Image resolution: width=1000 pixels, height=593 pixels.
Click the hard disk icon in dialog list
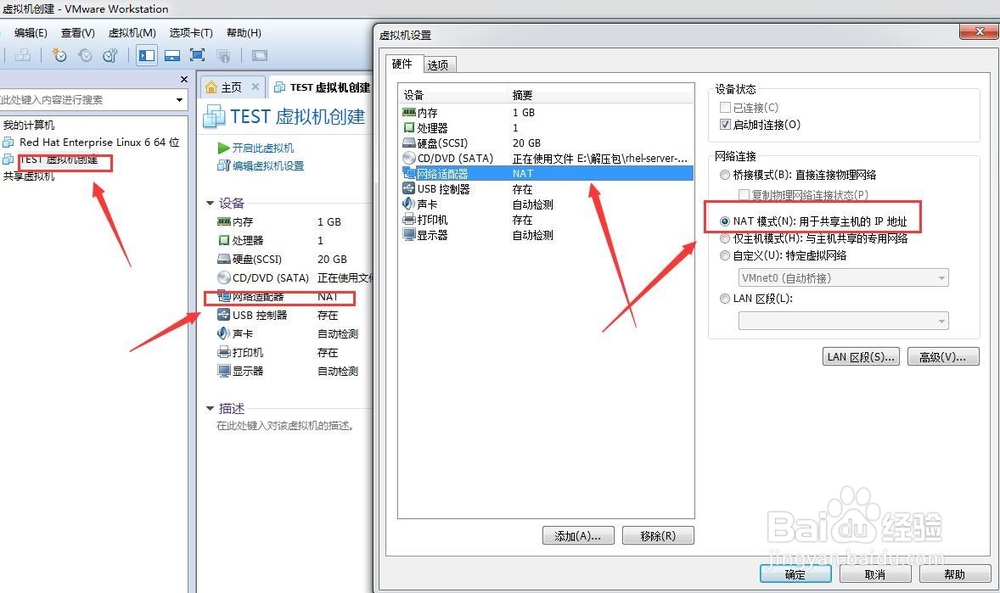pyautogui.click(x=409, y=143)
